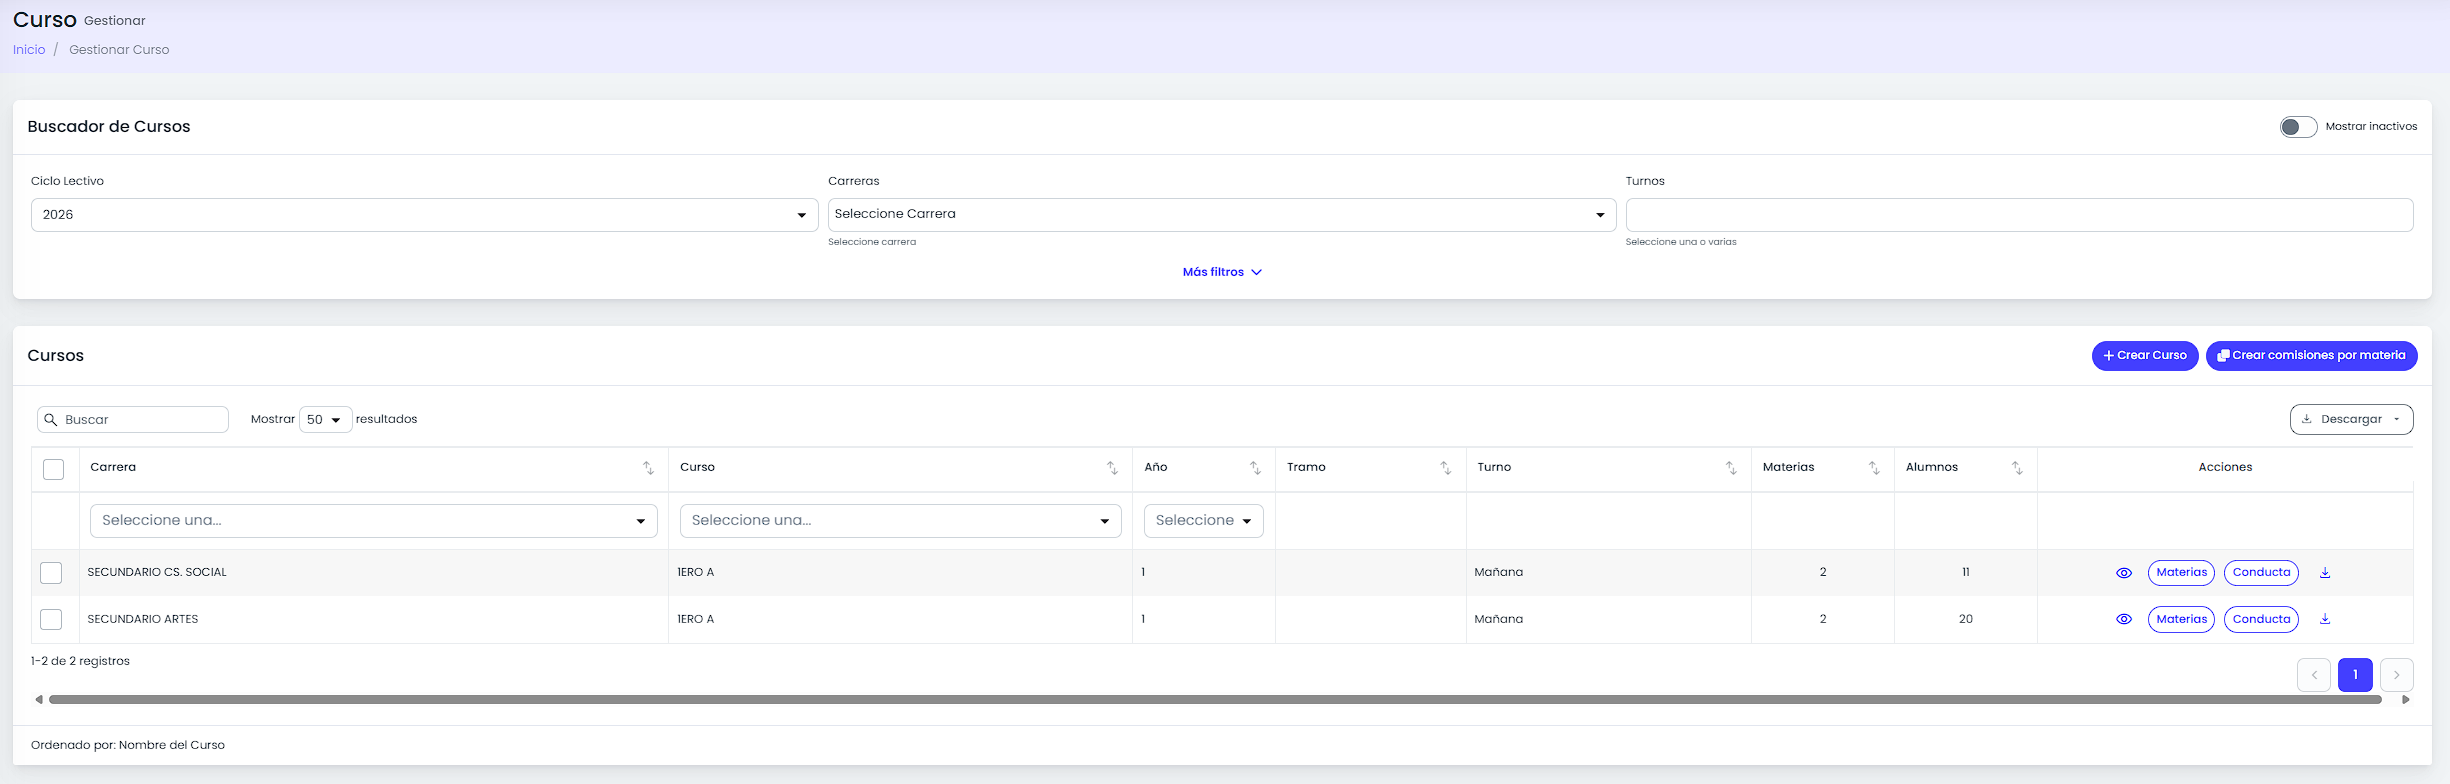Open the Ciclo Lectivo 2026 dropdown

pos(425,215)
